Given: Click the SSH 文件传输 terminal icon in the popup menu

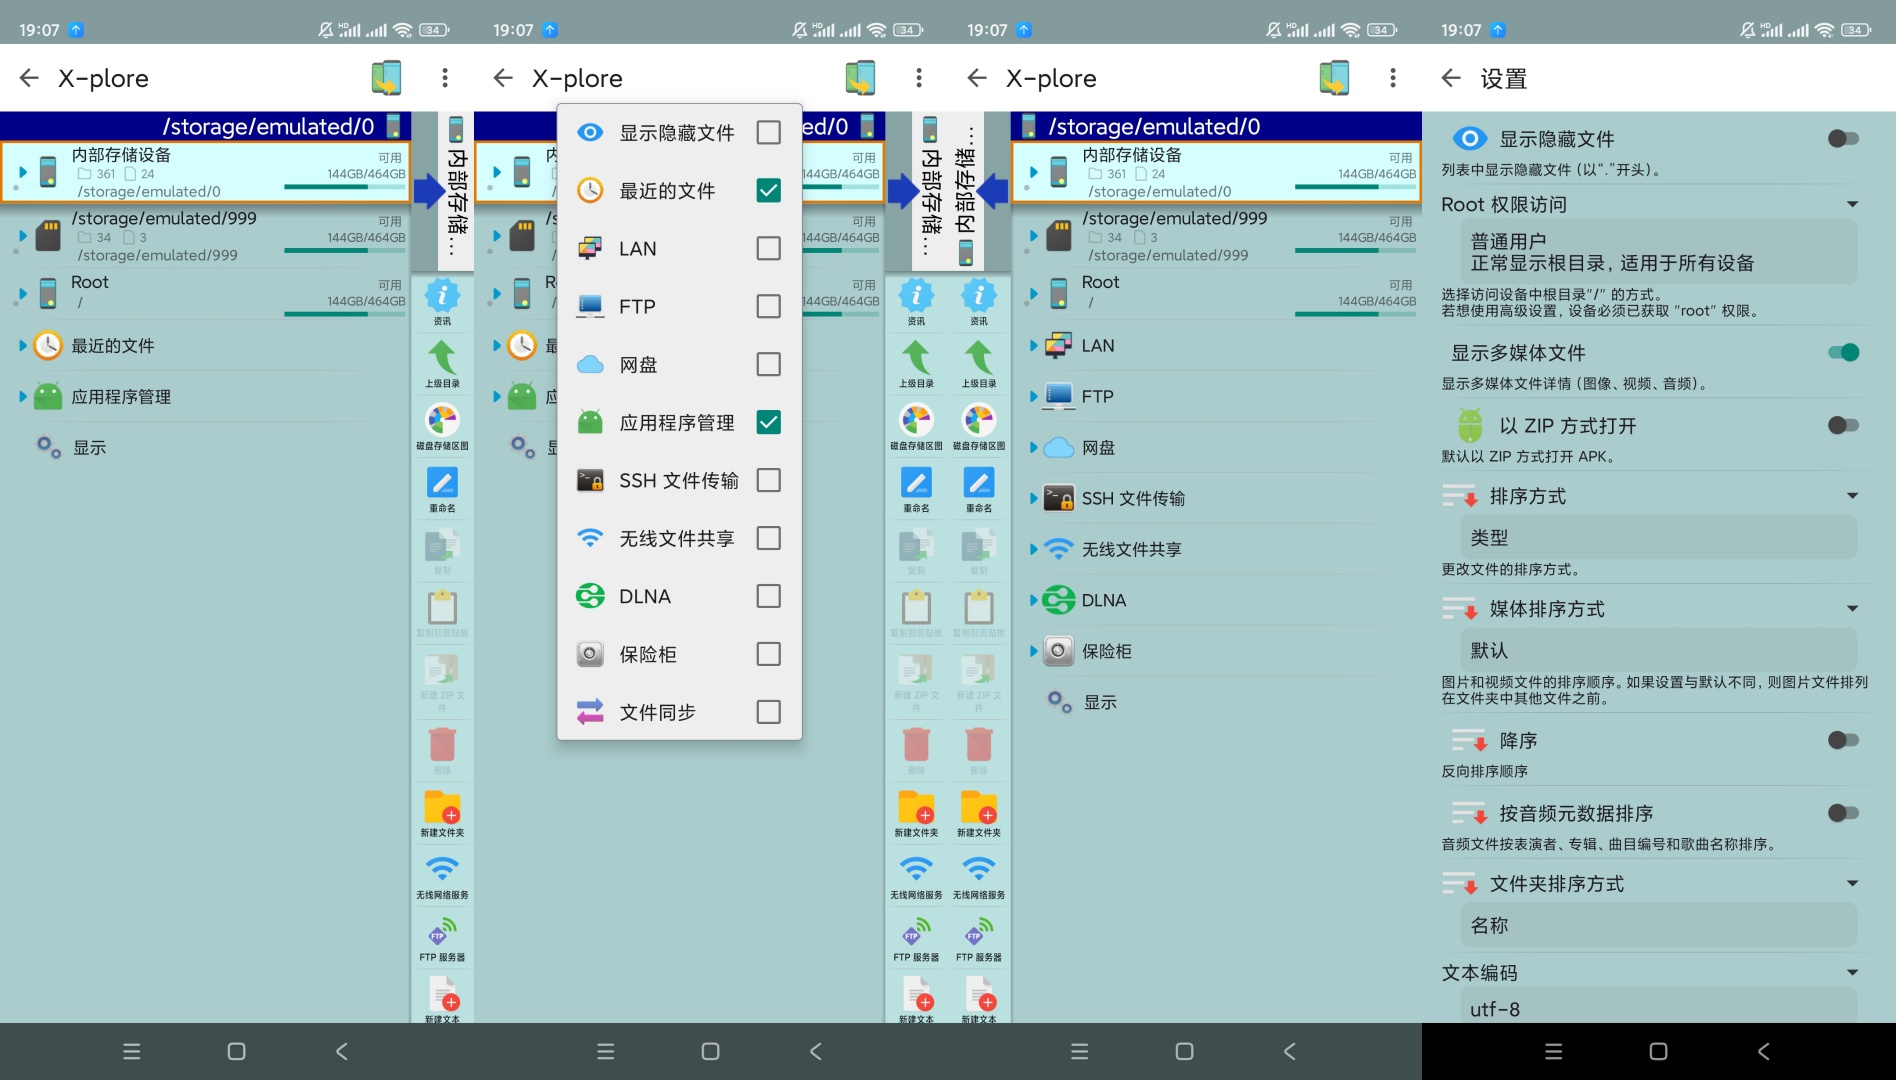Looking at the screenshot, I should tap(590, 481).
